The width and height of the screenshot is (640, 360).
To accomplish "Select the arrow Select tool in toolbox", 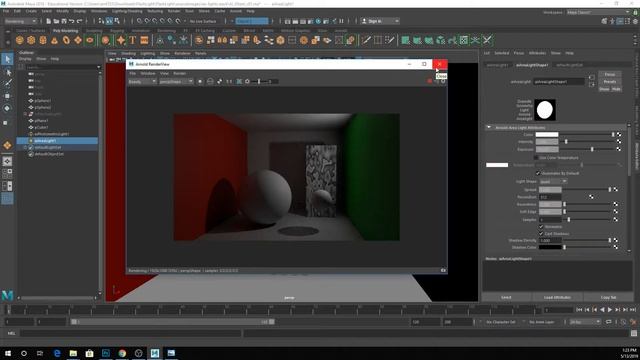I will click(x=7, y=59).
